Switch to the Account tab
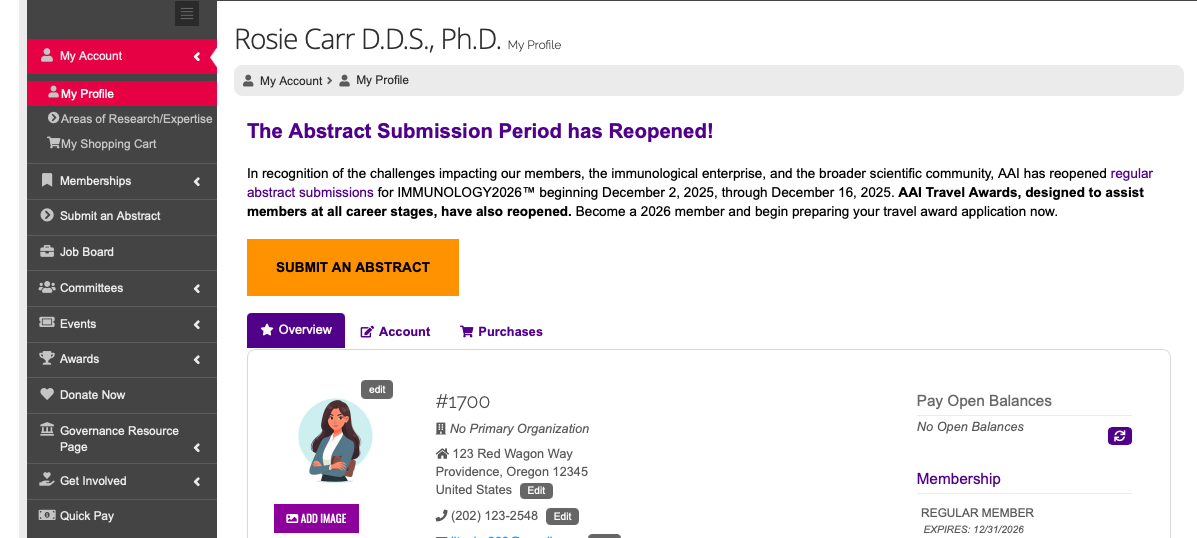Screen dimensions: 1197x538 (x=395, y=332)
